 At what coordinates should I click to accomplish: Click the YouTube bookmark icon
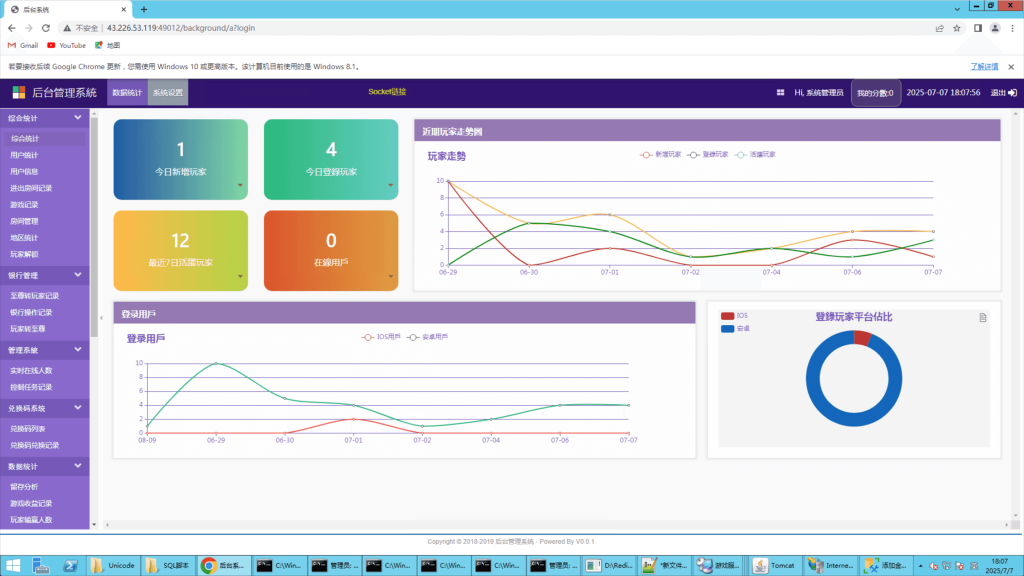(x=51, y=45)
